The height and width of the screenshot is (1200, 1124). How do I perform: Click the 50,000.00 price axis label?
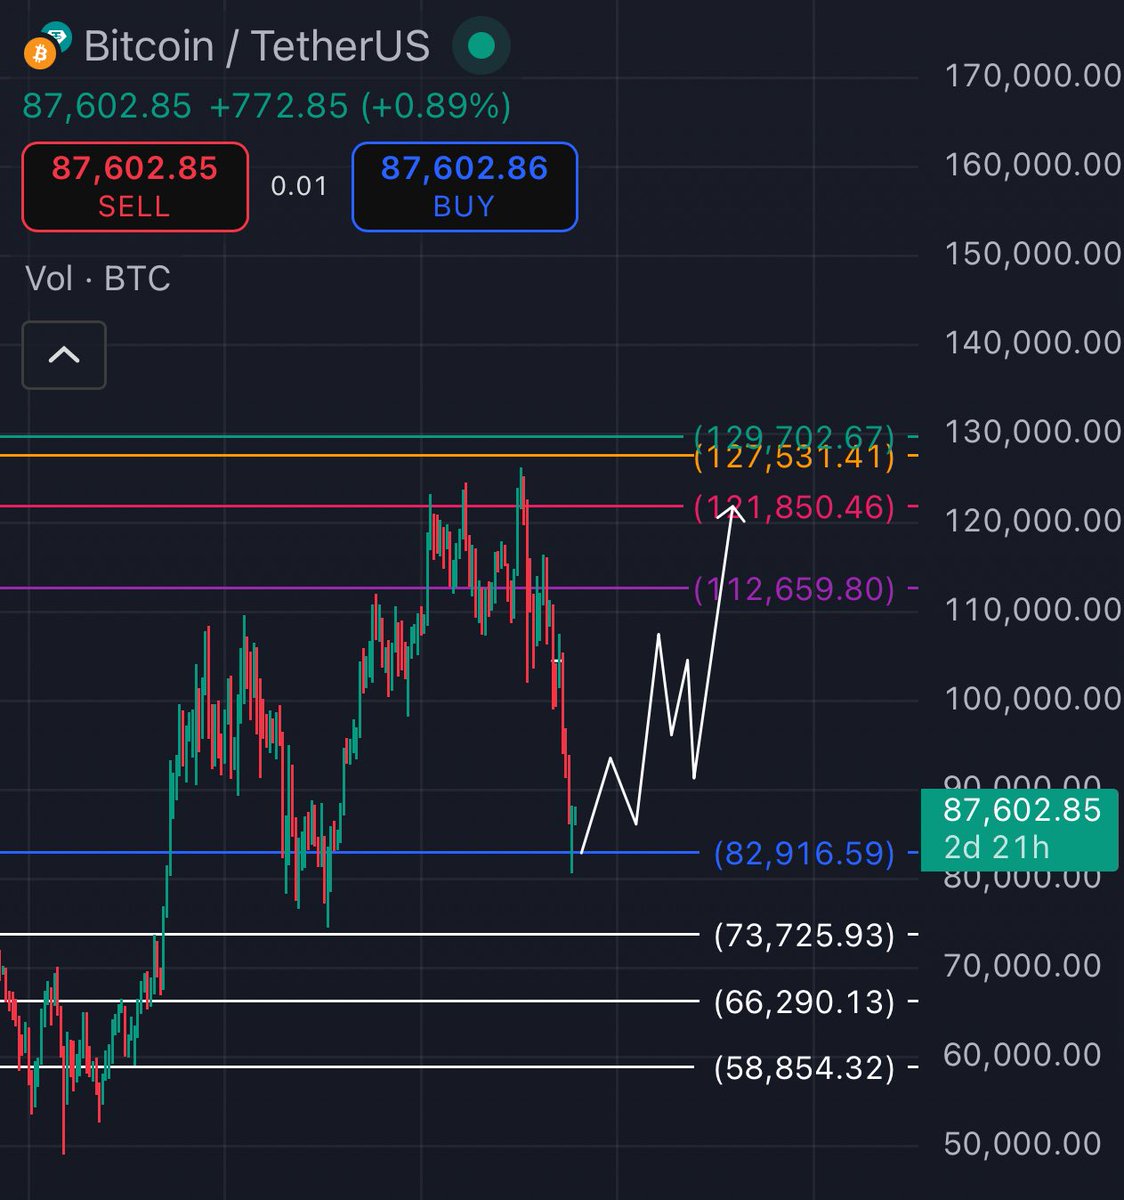pyautogui.click(x=1022, y=1143)
